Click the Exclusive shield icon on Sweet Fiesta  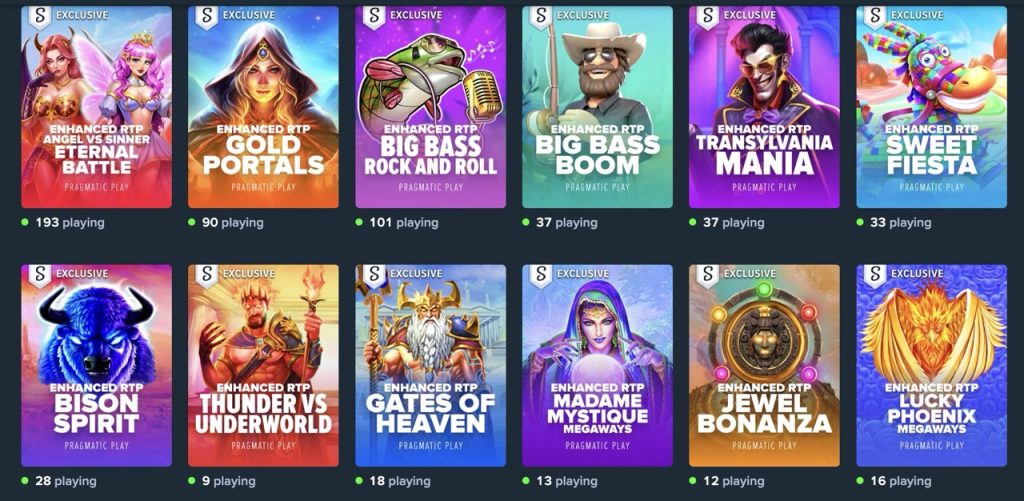pos(875,17)
